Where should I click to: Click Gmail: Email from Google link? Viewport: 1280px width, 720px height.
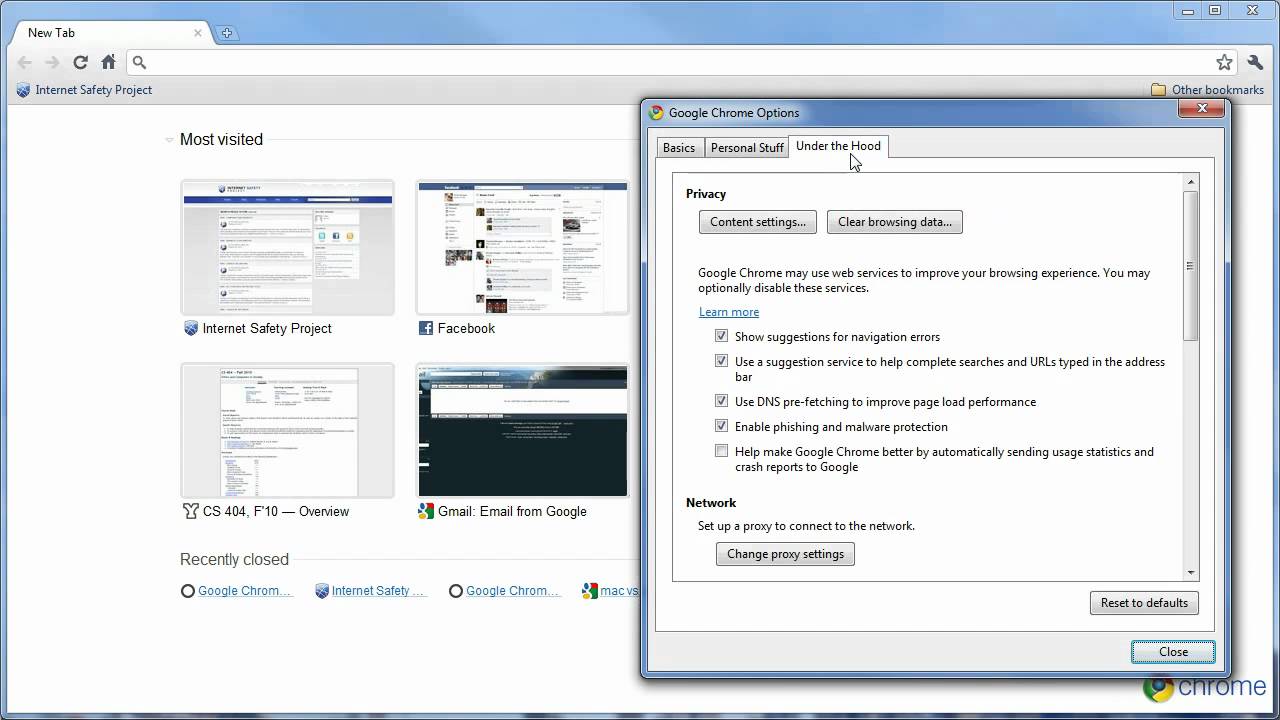[512, 511]
